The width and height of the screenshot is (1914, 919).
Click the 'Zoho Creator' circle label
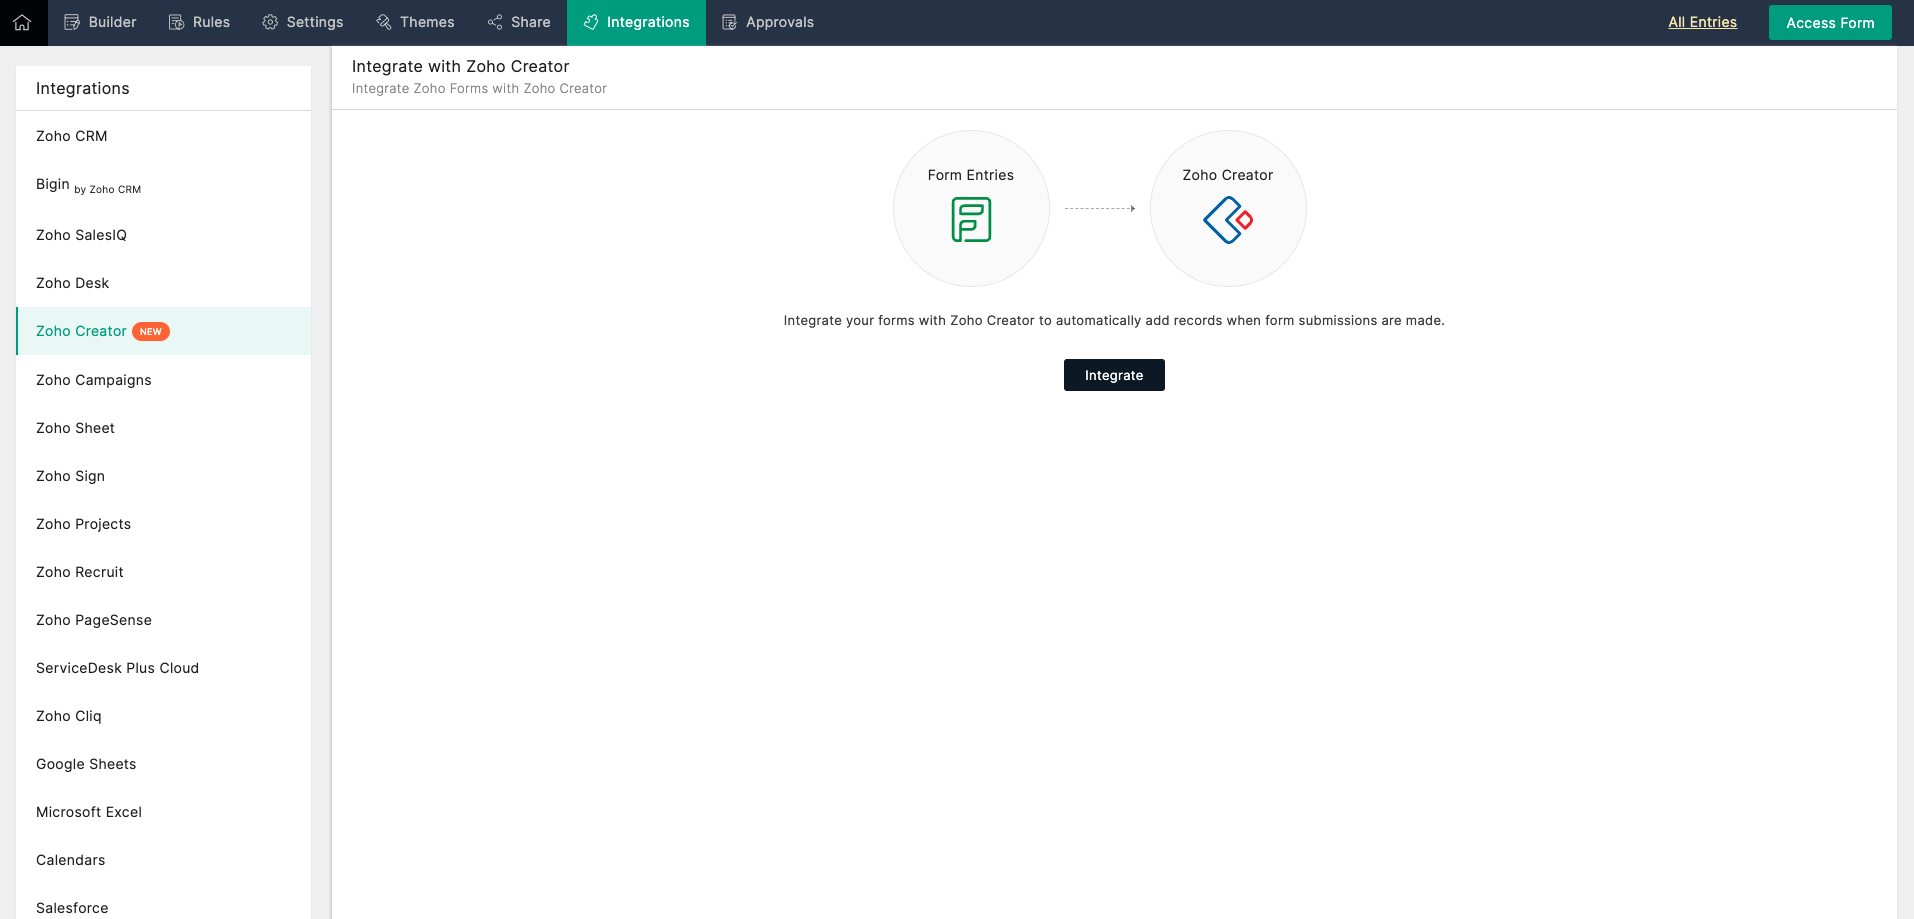point(1228,175)
